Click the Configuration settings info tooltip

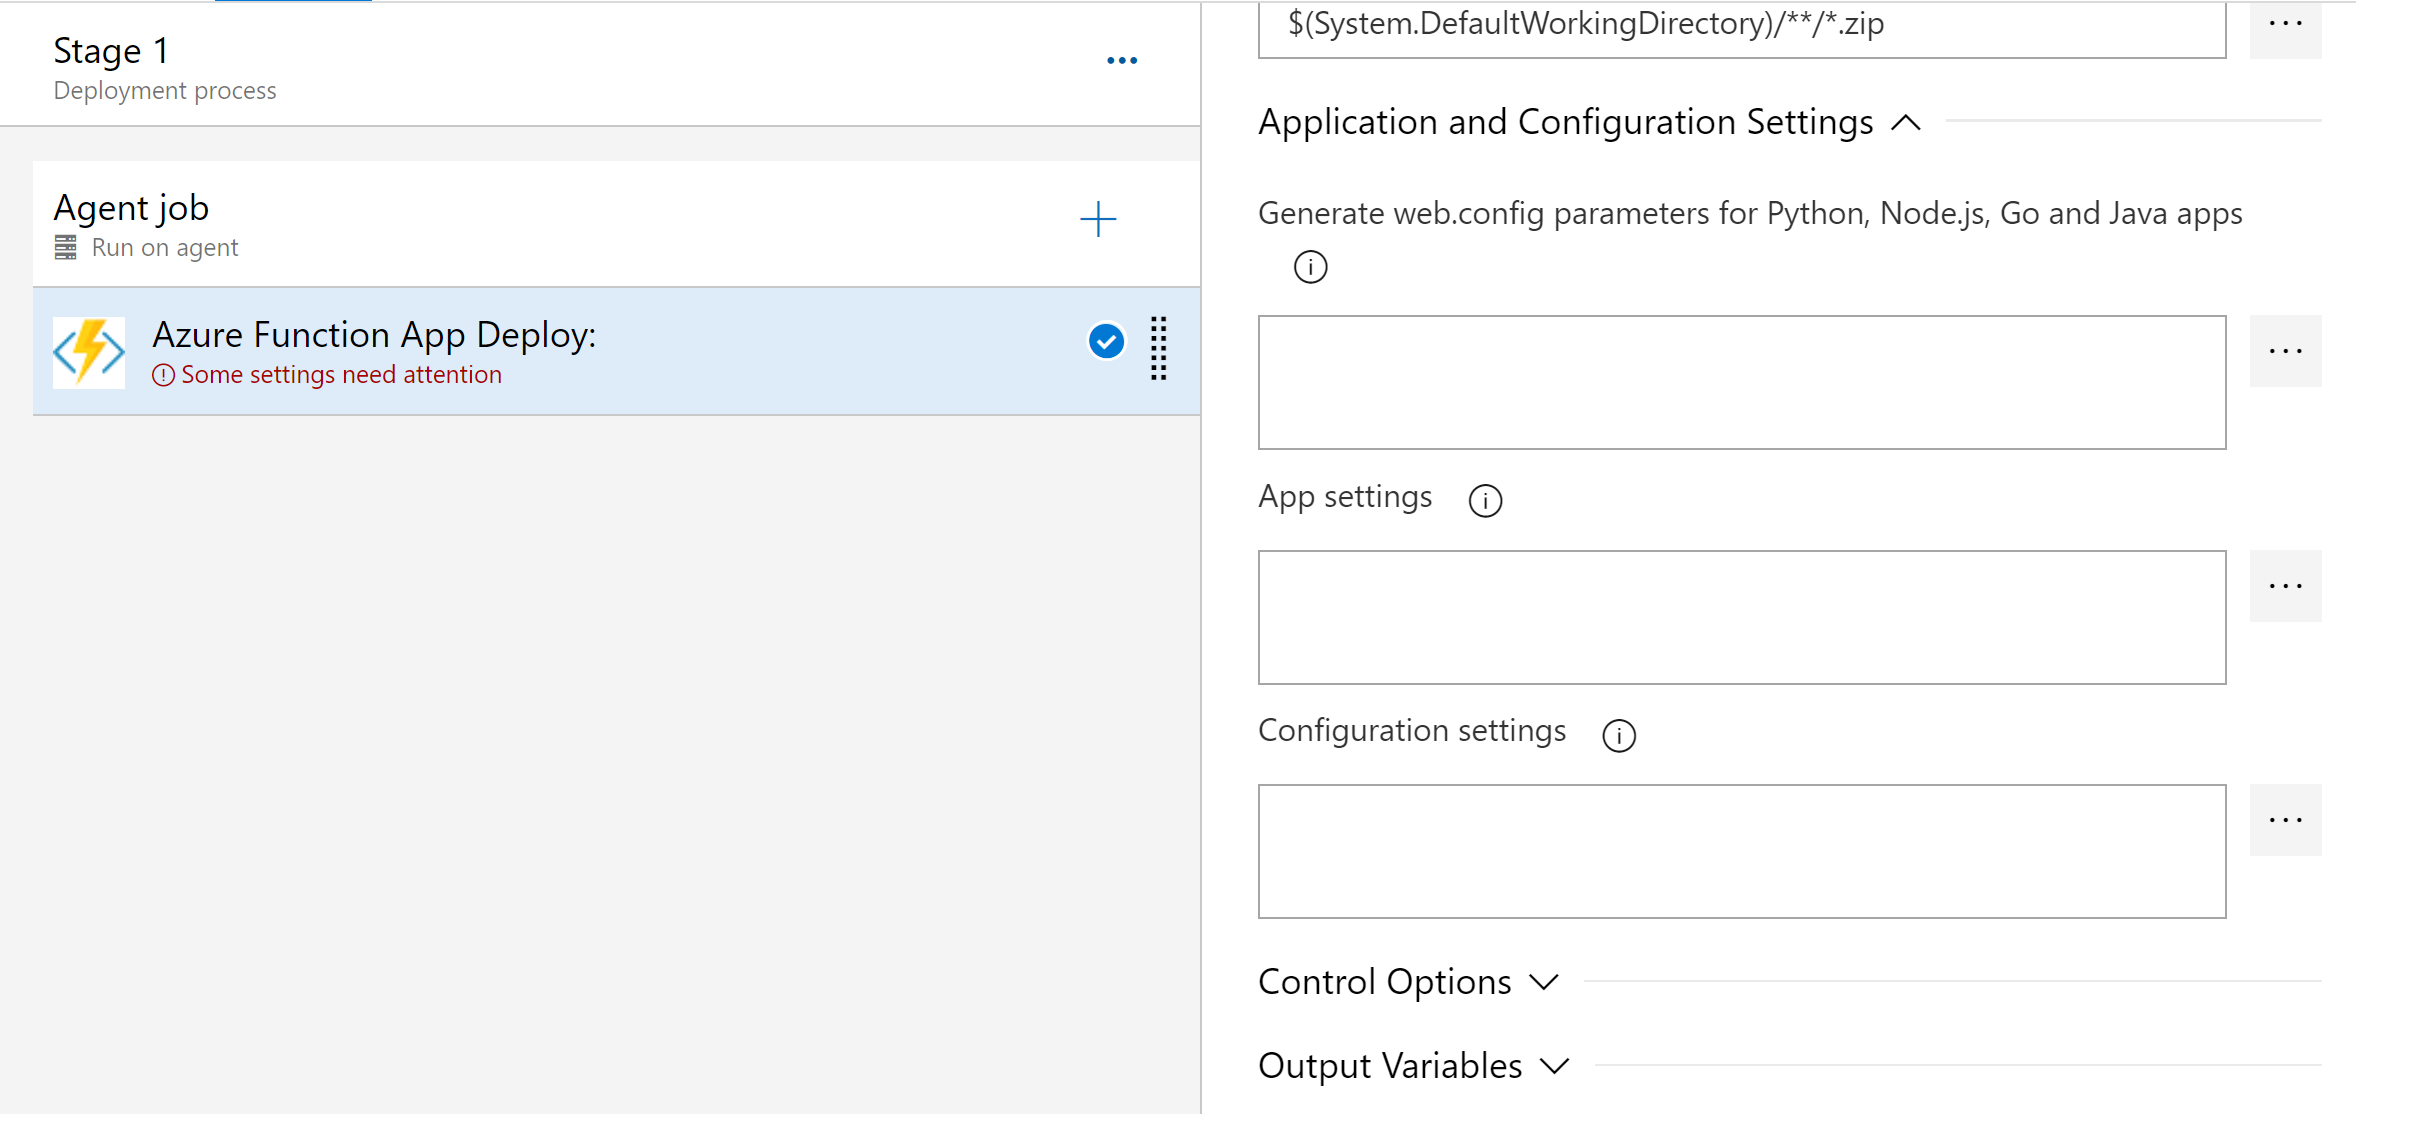[x=1618, y=731]
